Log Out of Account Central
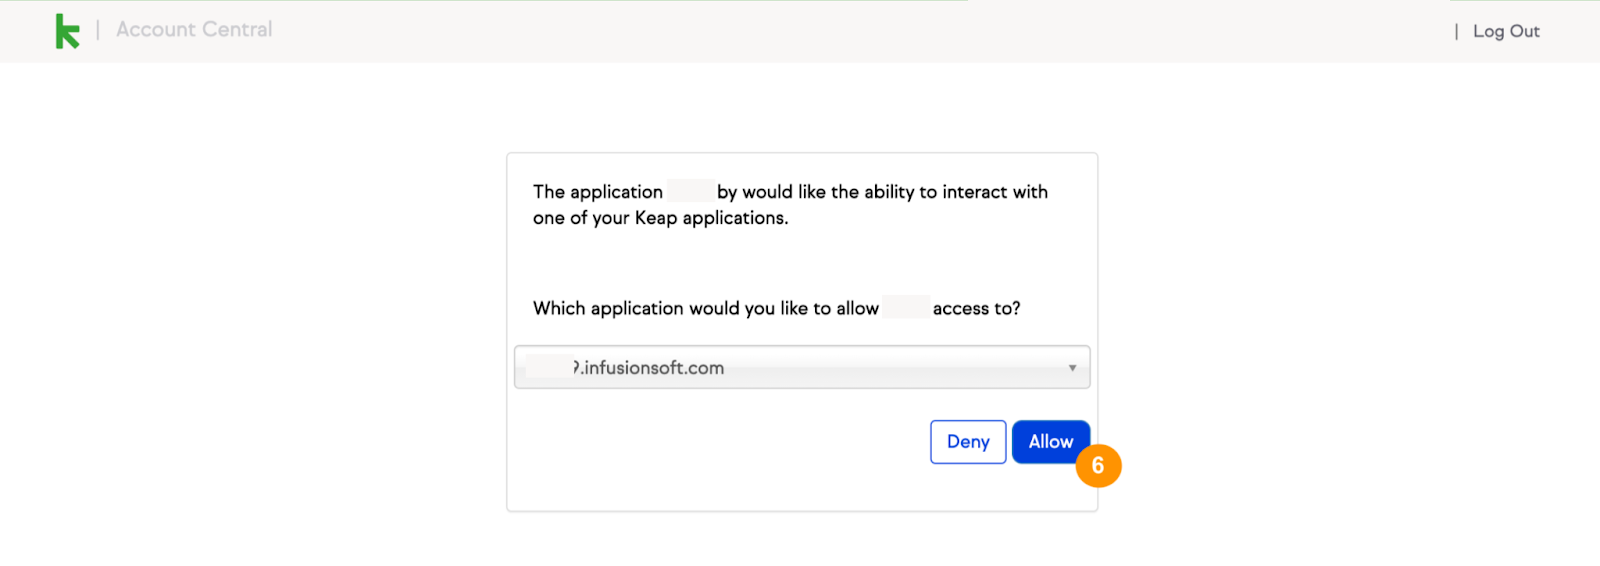The height and width of the screenshot is (566, 1600). point(1506,31)
